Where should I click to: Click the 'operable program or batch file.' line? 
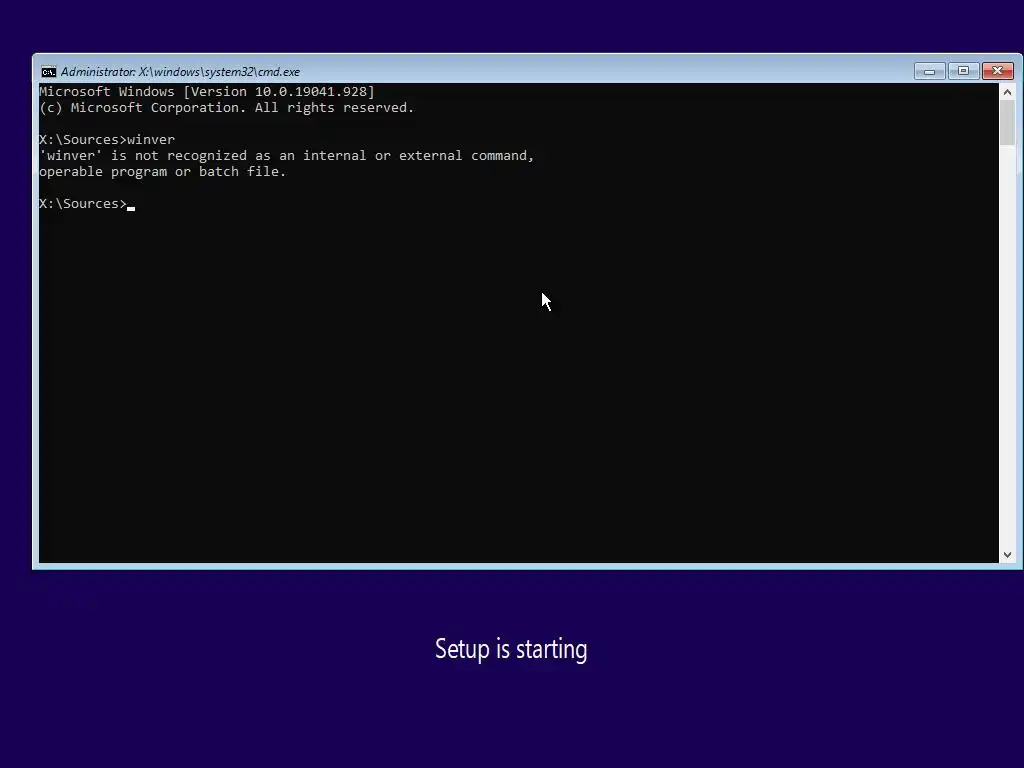pyautogui.click(x=163, y=172)
